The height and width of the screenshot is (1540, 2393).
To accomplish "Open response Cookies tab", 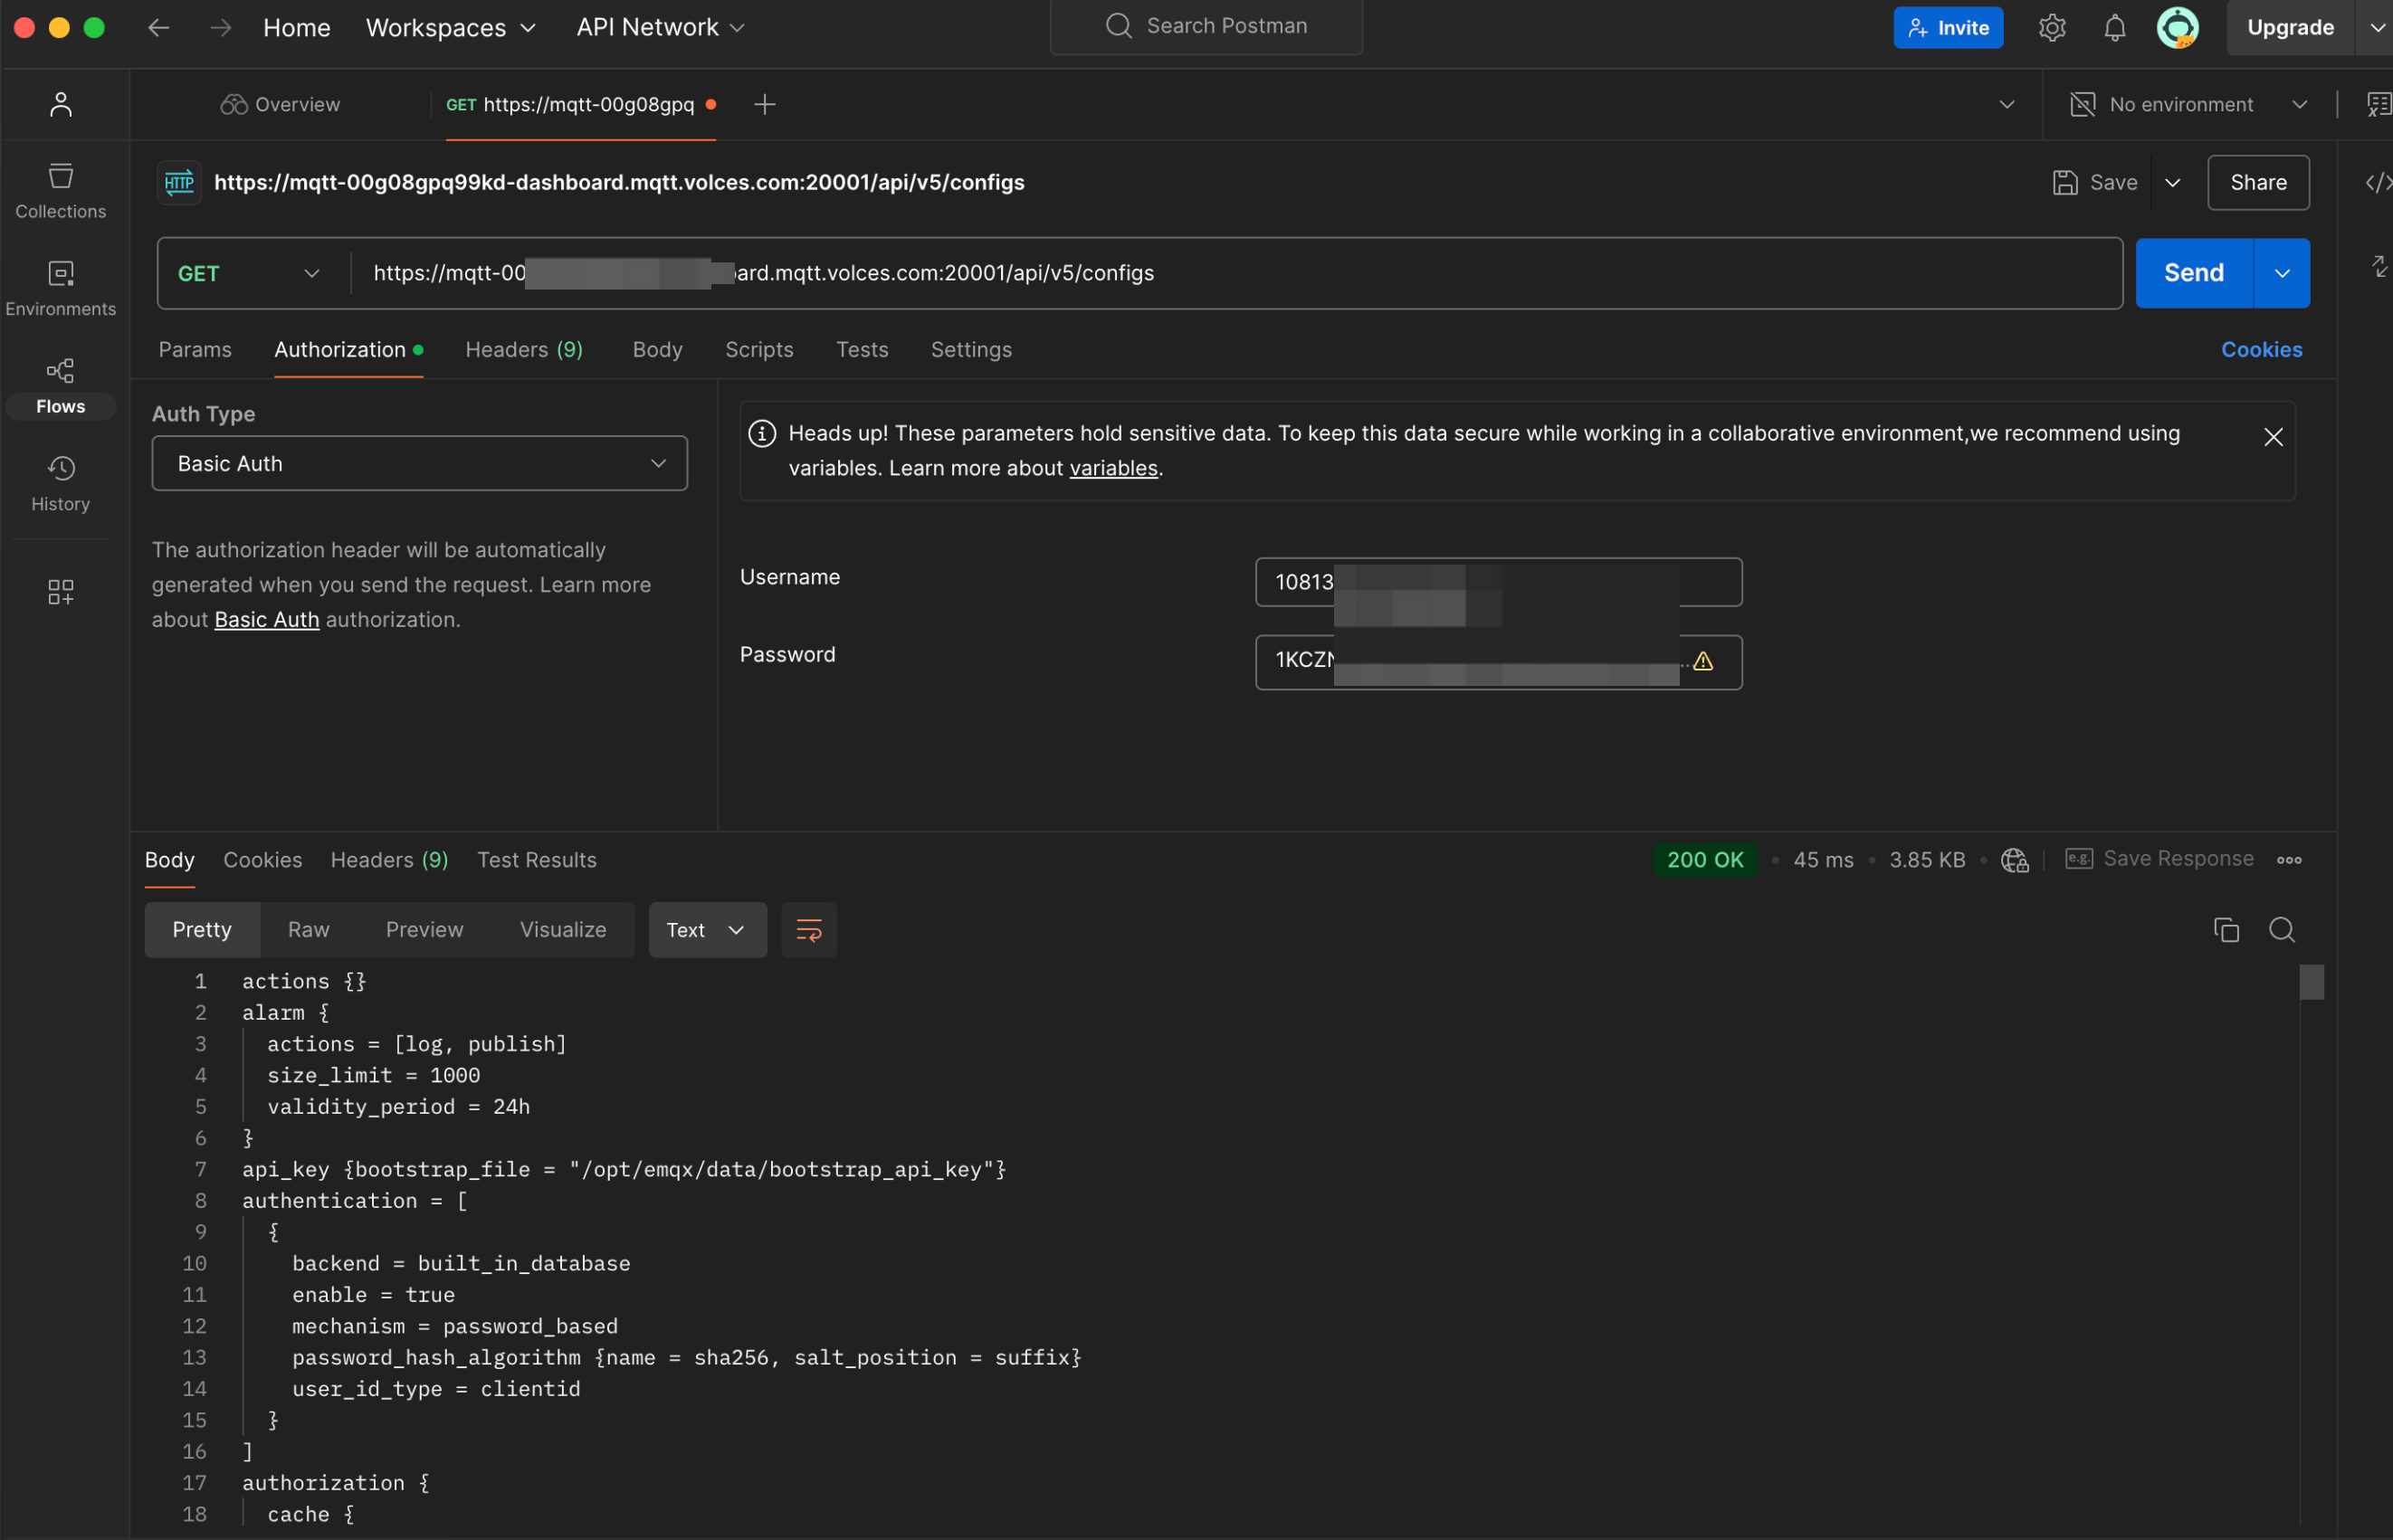I will coord(262,860).
